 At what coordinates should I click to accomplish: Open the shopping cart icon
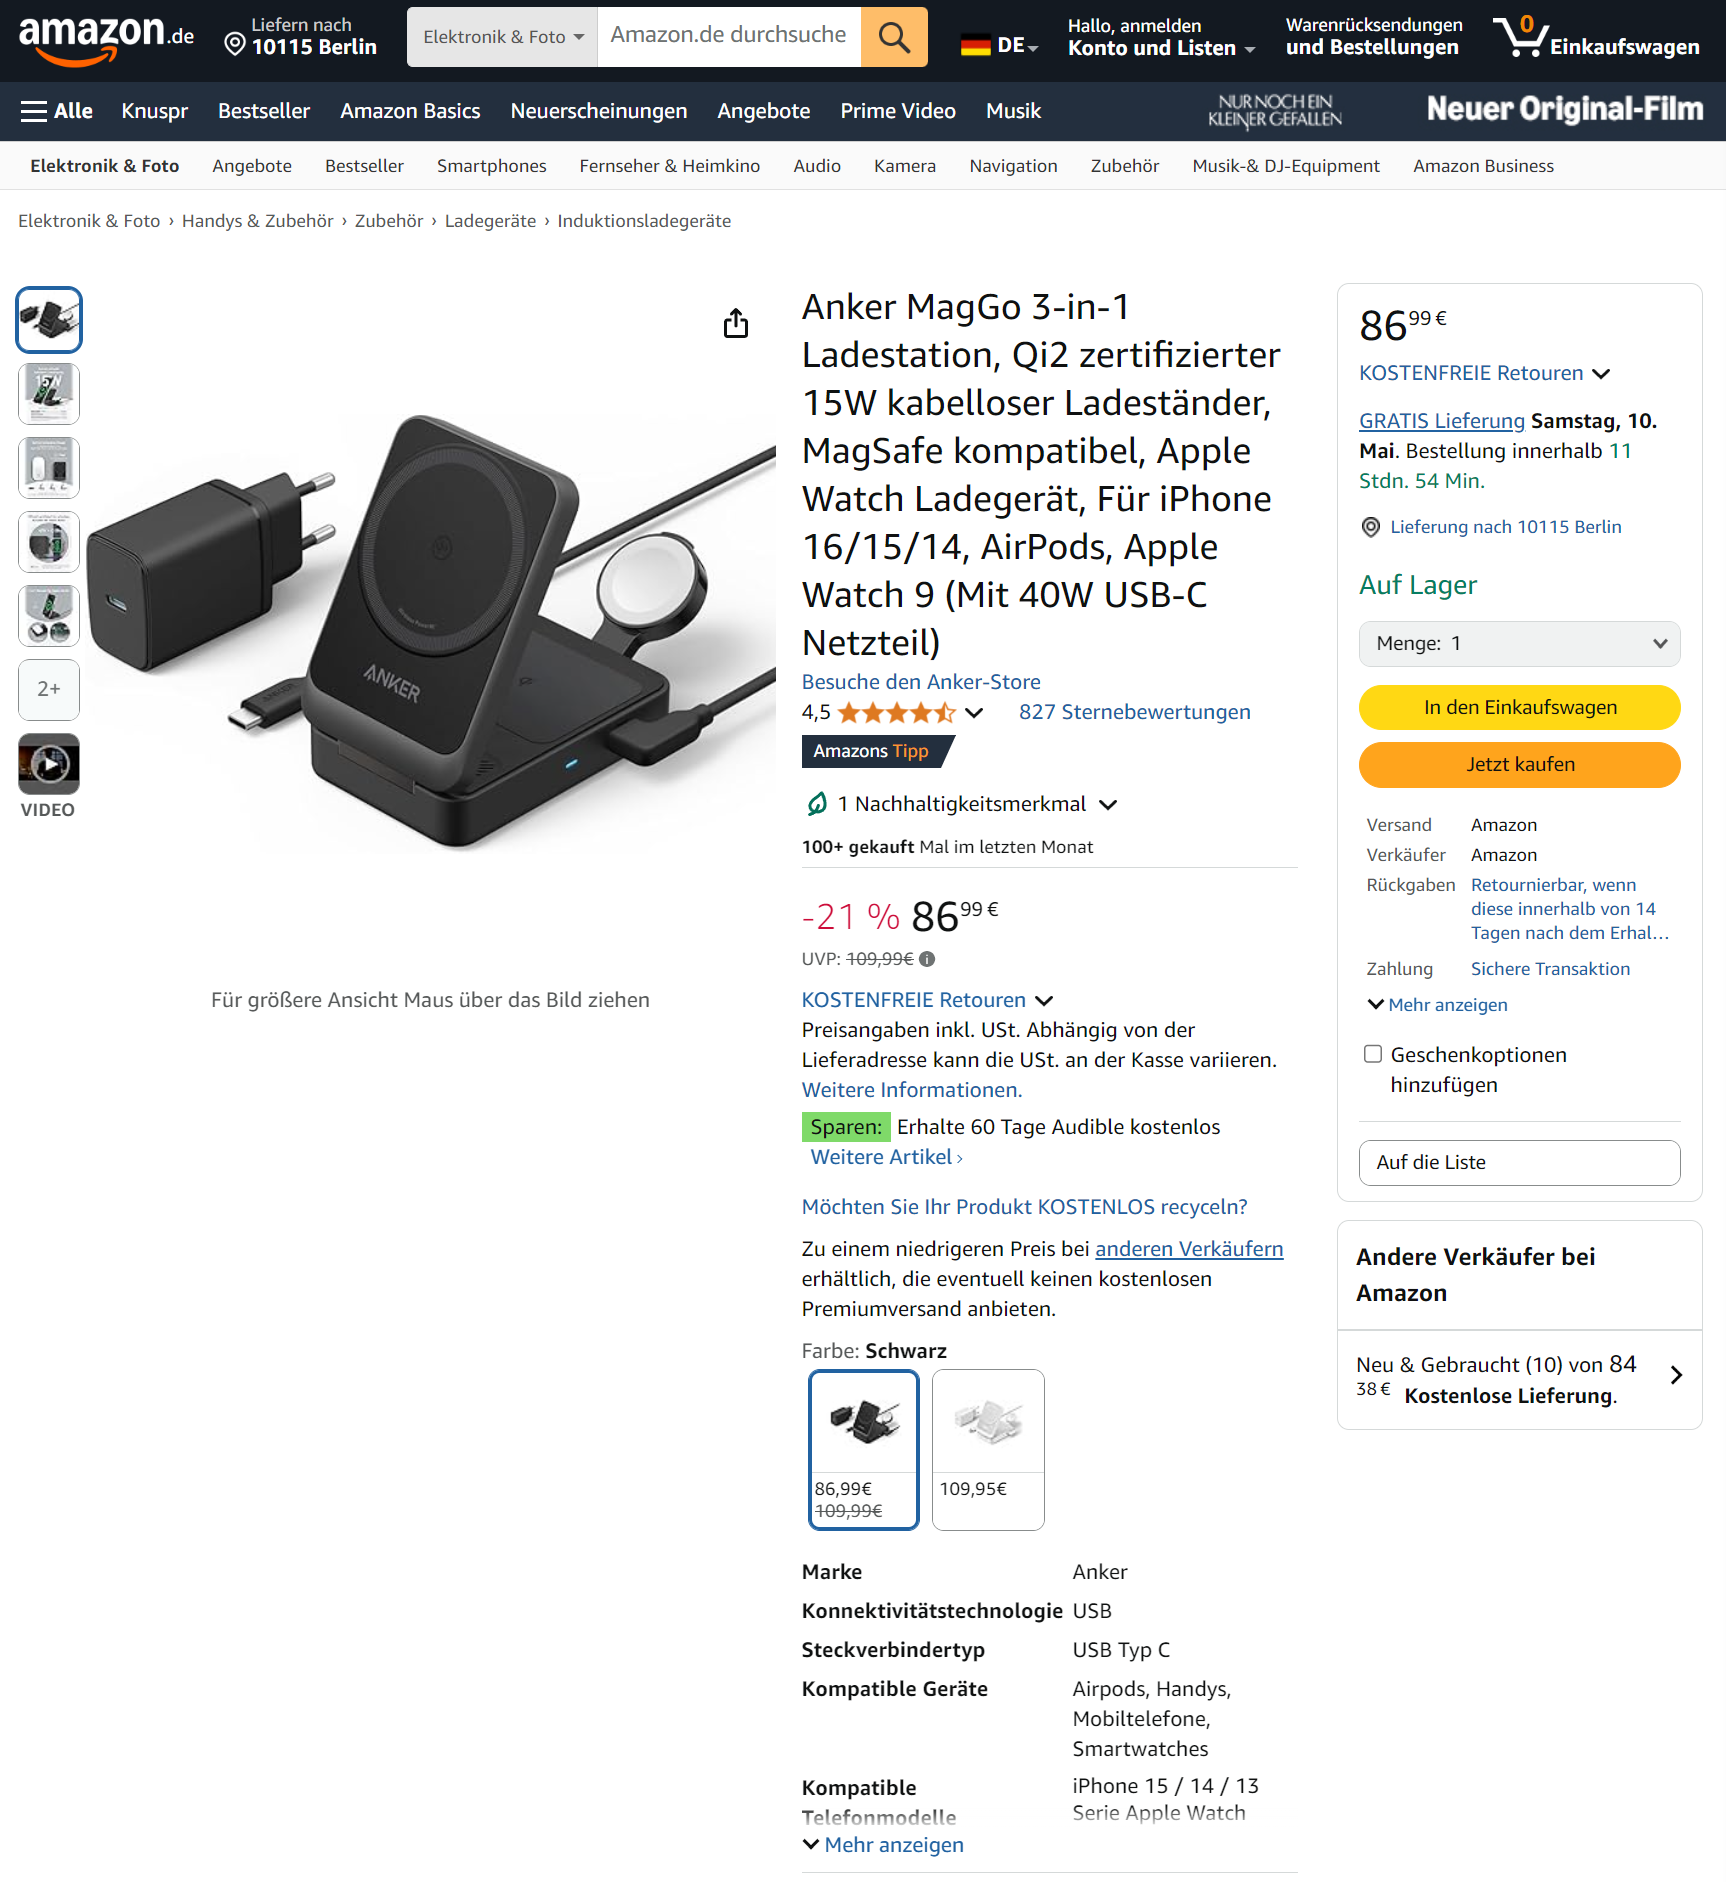[x=1595, y=37]
